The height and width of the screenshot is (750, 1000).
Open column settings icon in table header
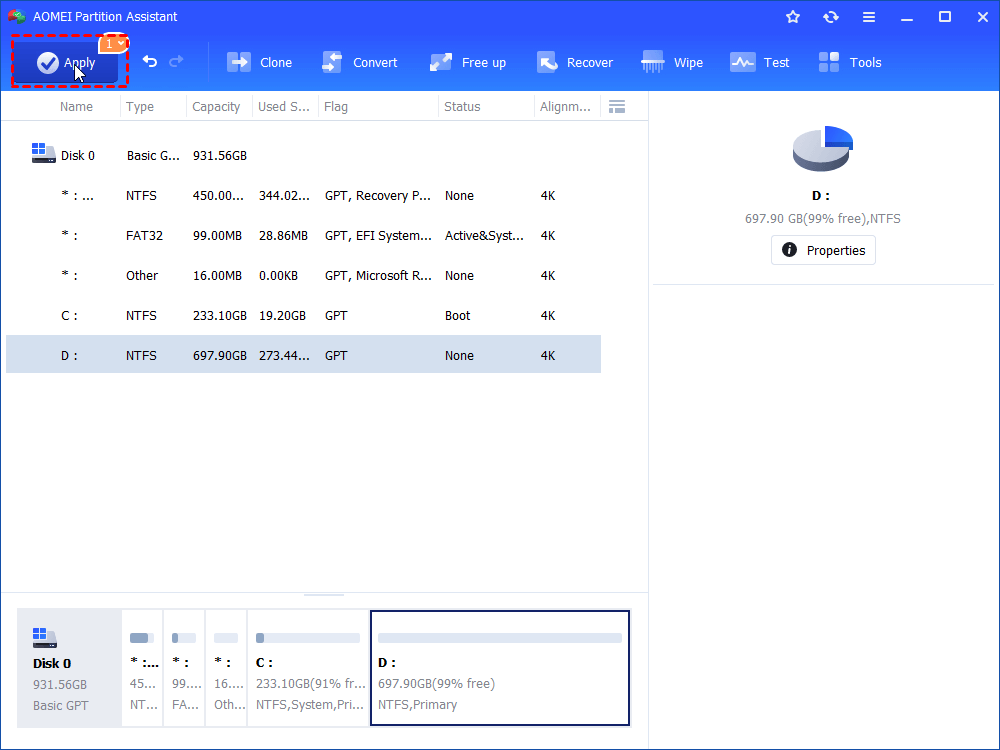617,107
